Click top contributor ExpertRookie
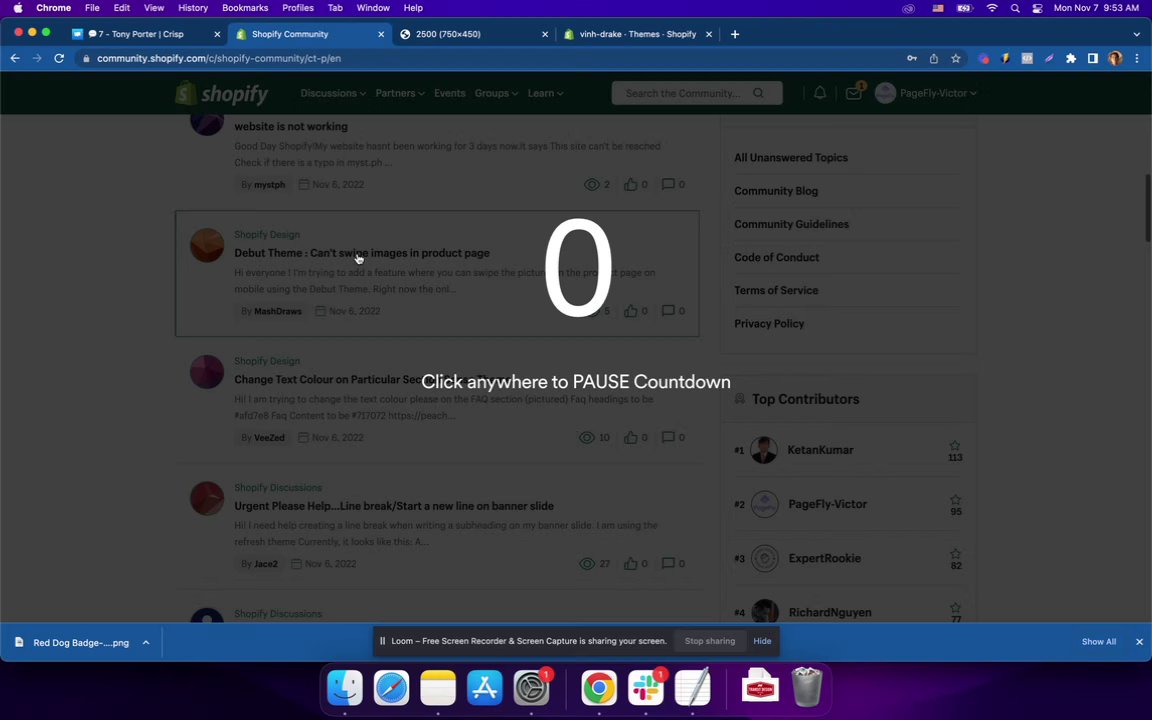 click(x=824, y=558)
